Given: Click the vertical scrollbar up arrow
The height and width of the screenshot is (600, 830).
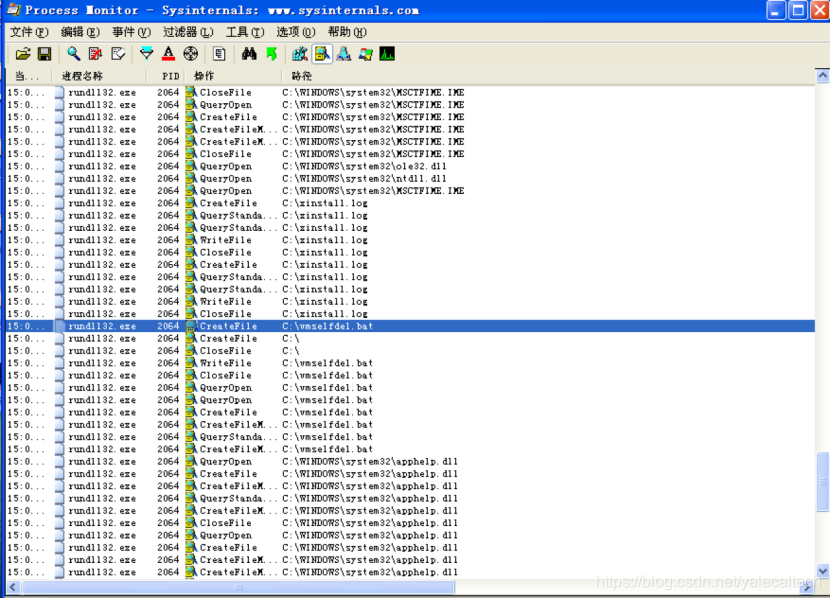Looking at the screenshot, I should click(x=822, y=76).
